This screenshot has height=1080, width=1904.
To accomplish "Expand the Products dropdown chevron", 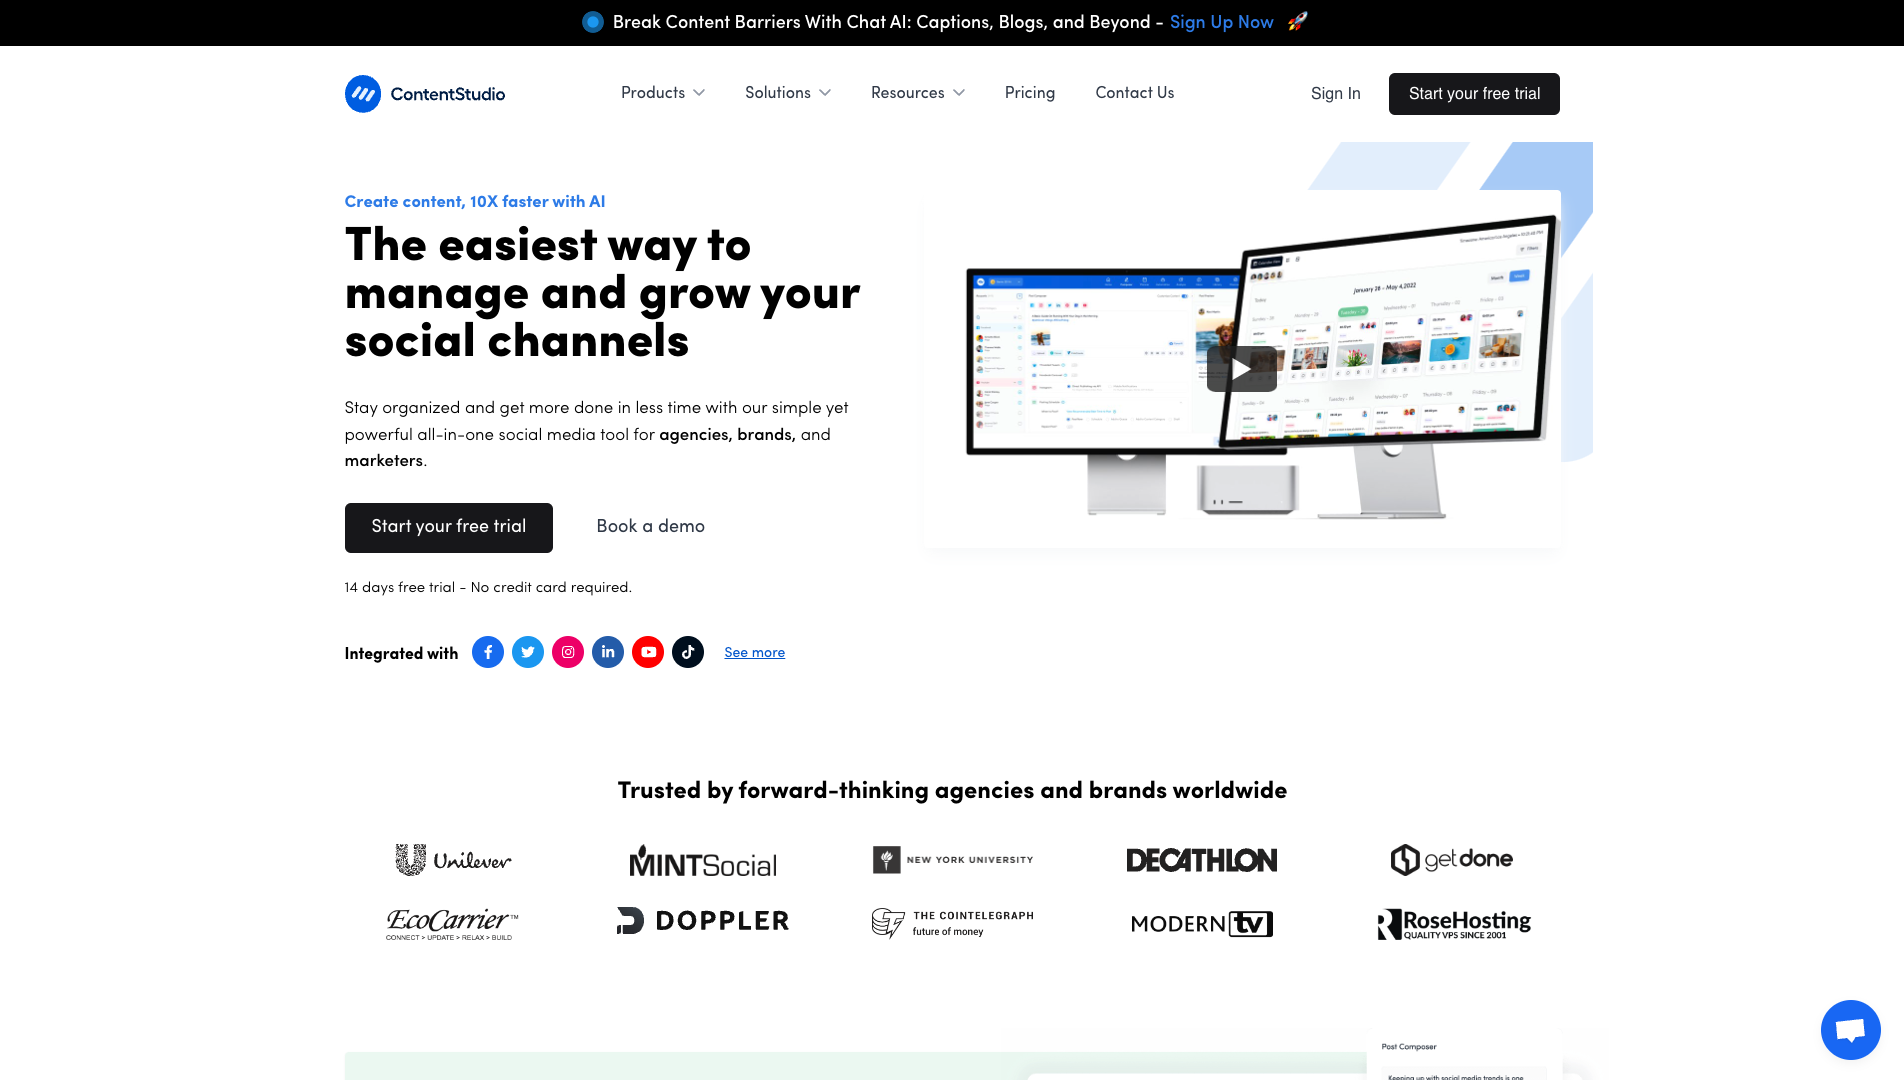I will 699,93.
